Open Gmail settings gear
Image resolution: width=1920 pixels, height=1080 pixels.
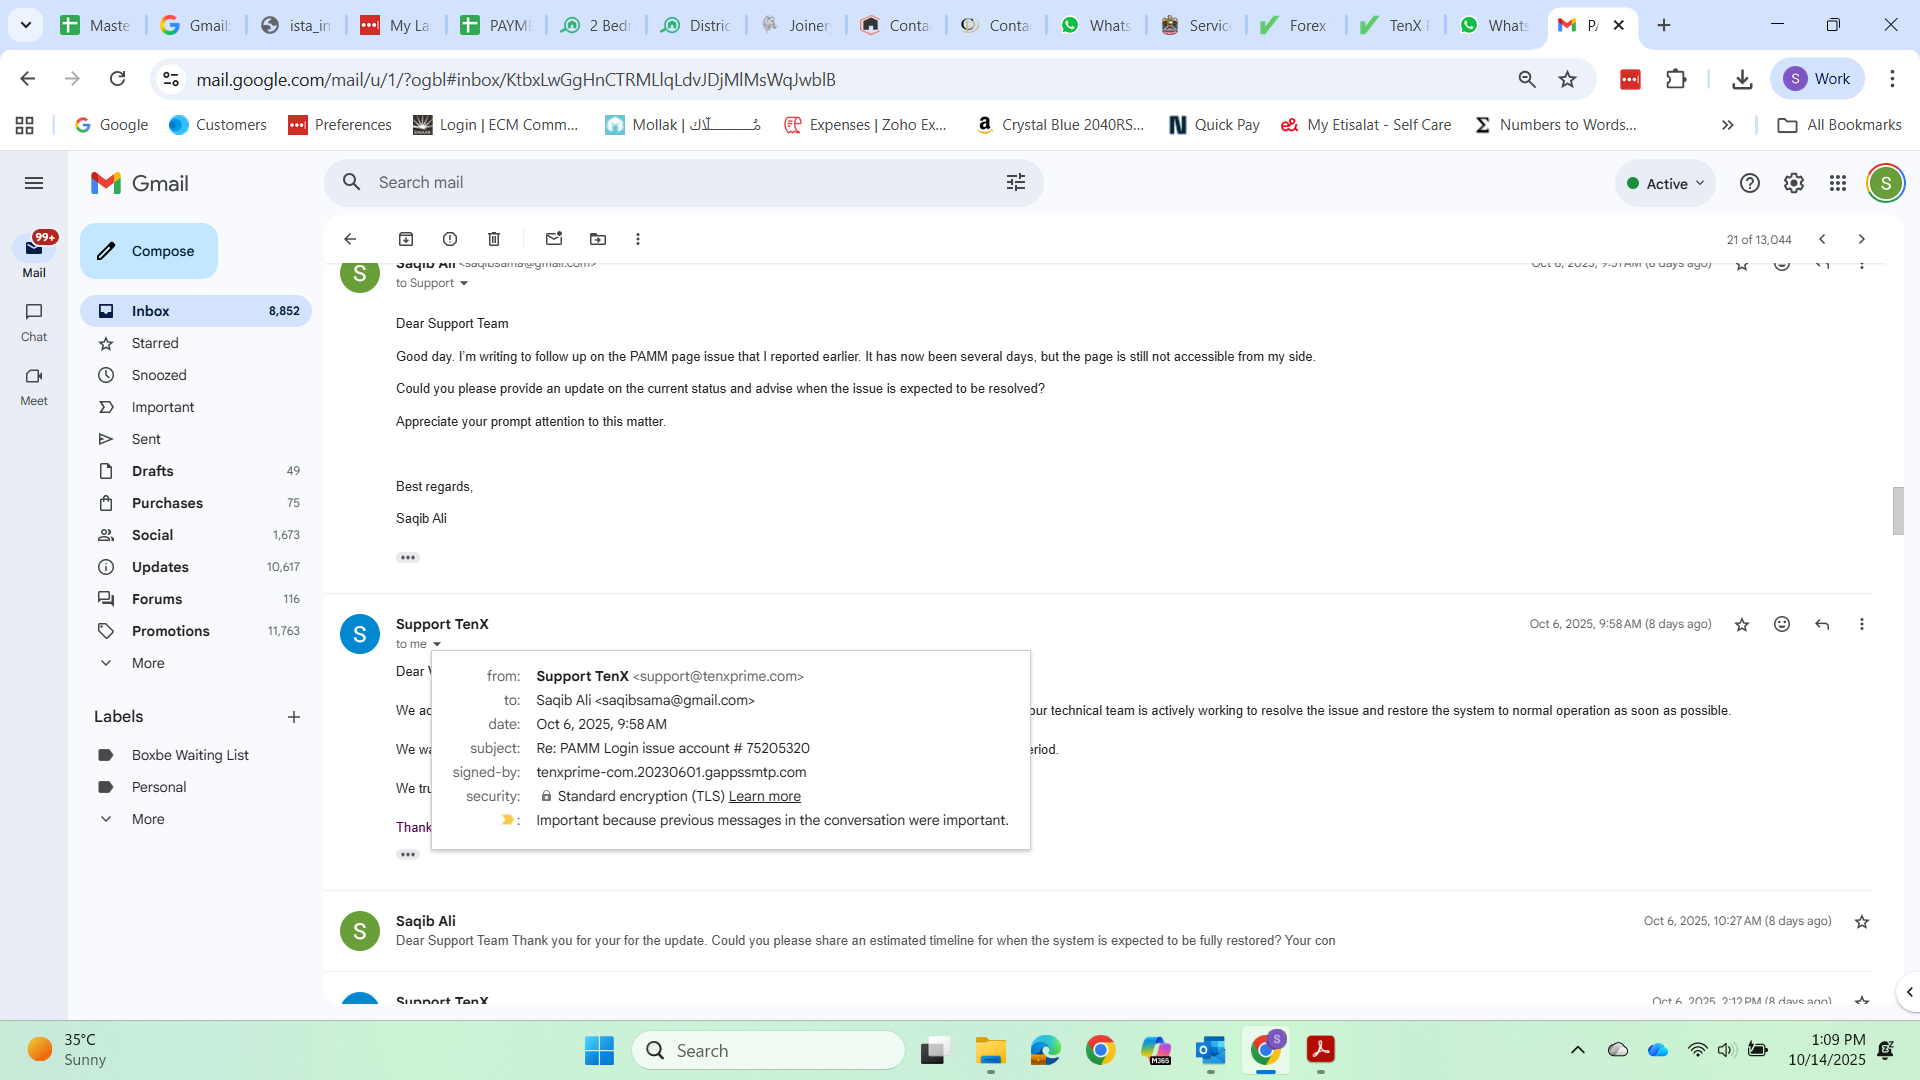tap(1794, 183)
